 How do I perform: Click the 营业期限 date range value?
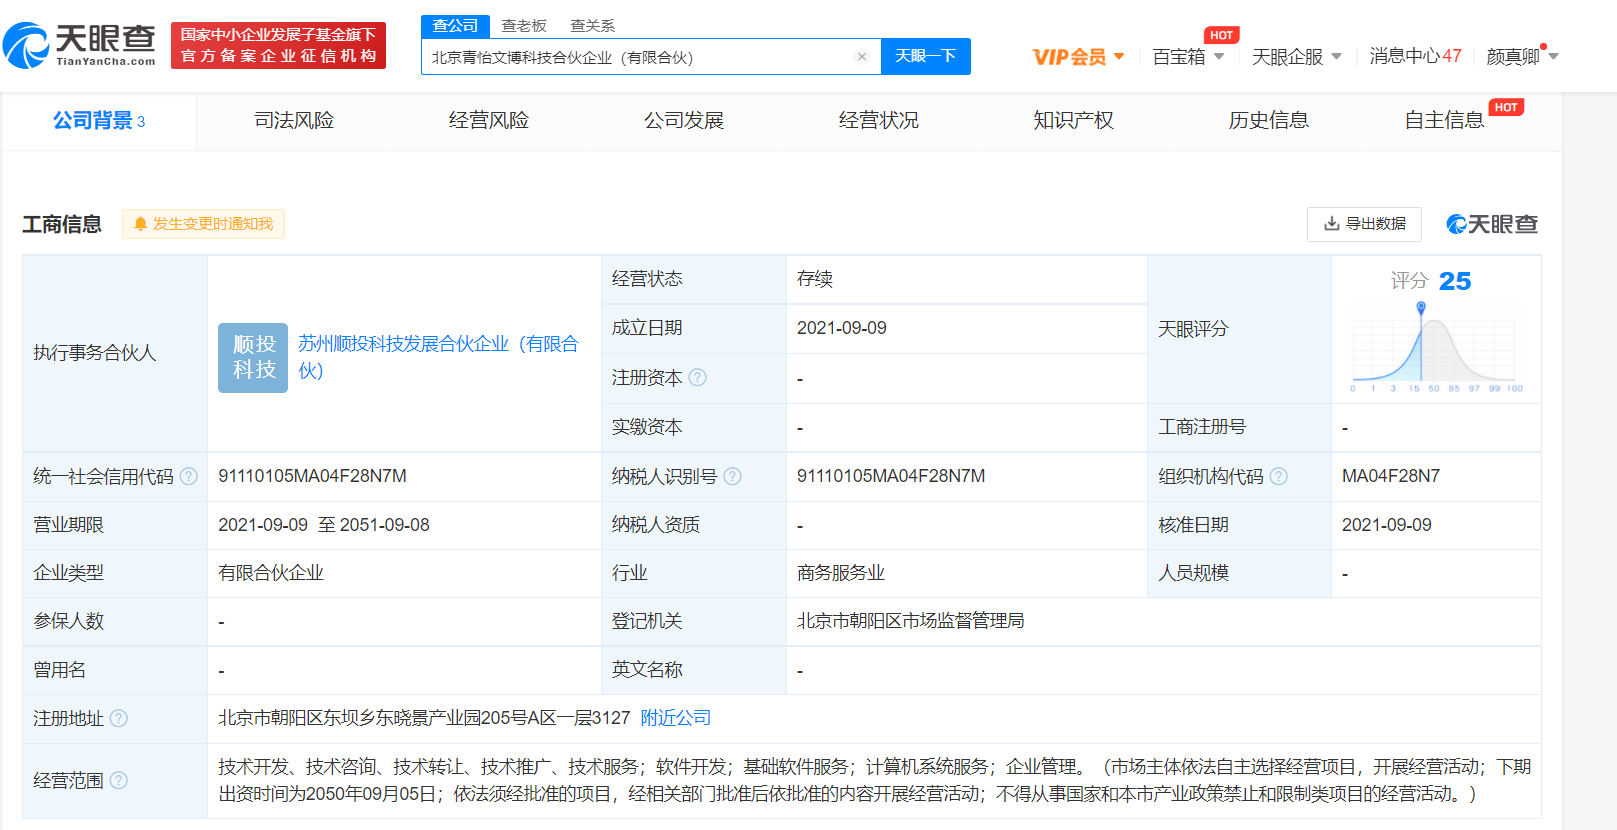324,525
